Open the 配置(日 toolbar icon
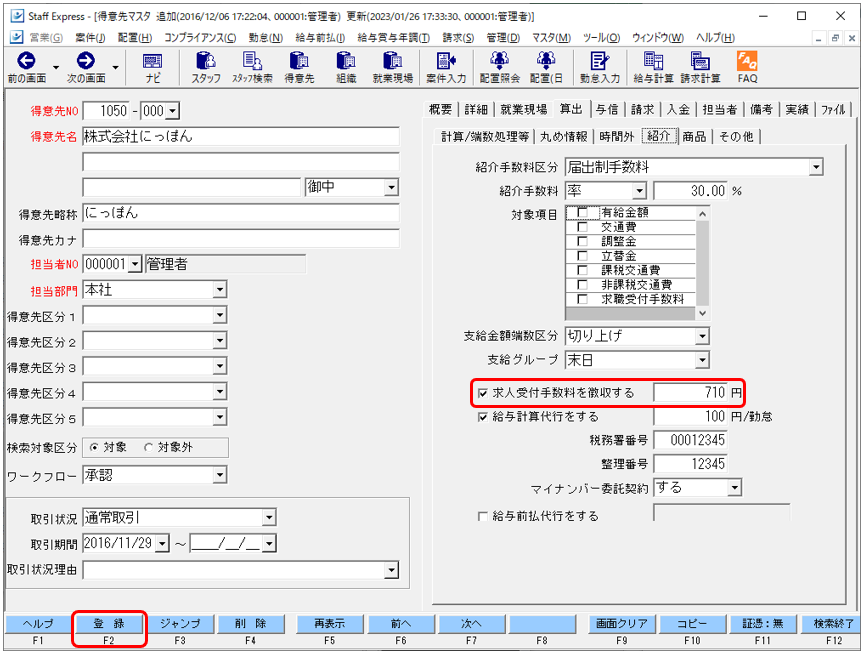The height and width of the screenshot is (656, 864). (x=546, y=61)
